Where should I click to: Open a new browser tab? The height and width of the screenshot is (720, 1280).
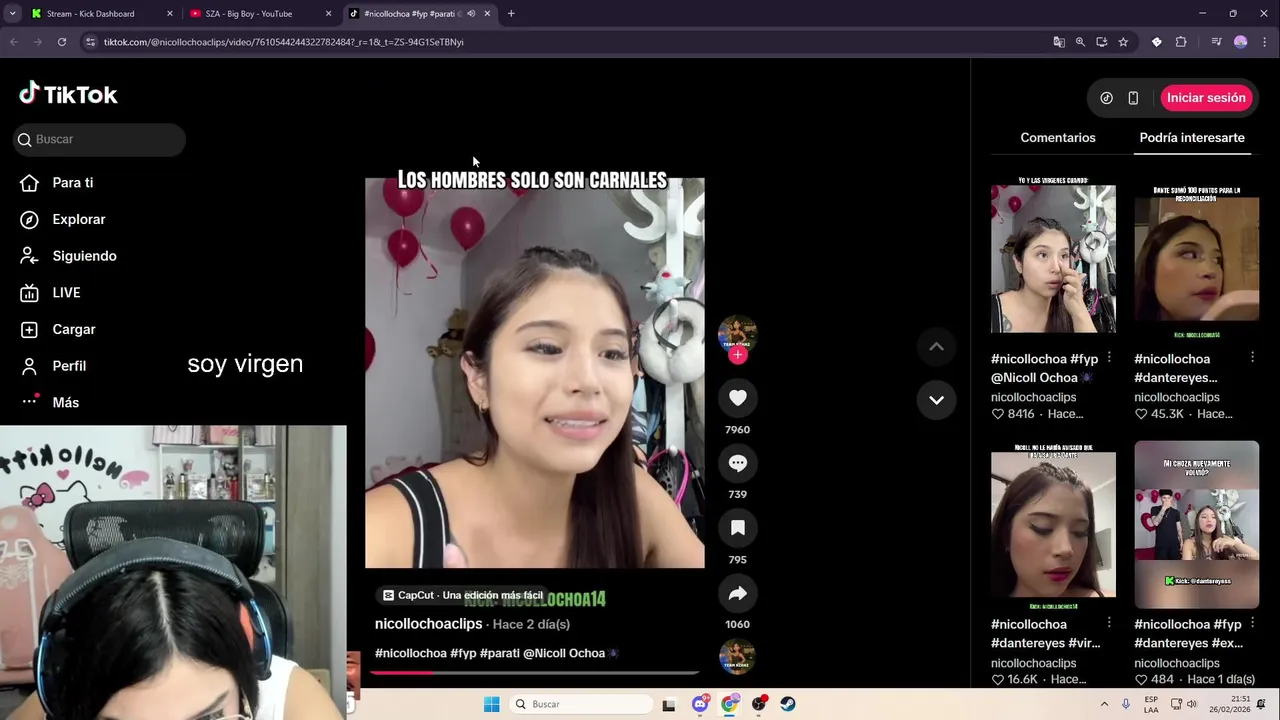click(511, 14)
